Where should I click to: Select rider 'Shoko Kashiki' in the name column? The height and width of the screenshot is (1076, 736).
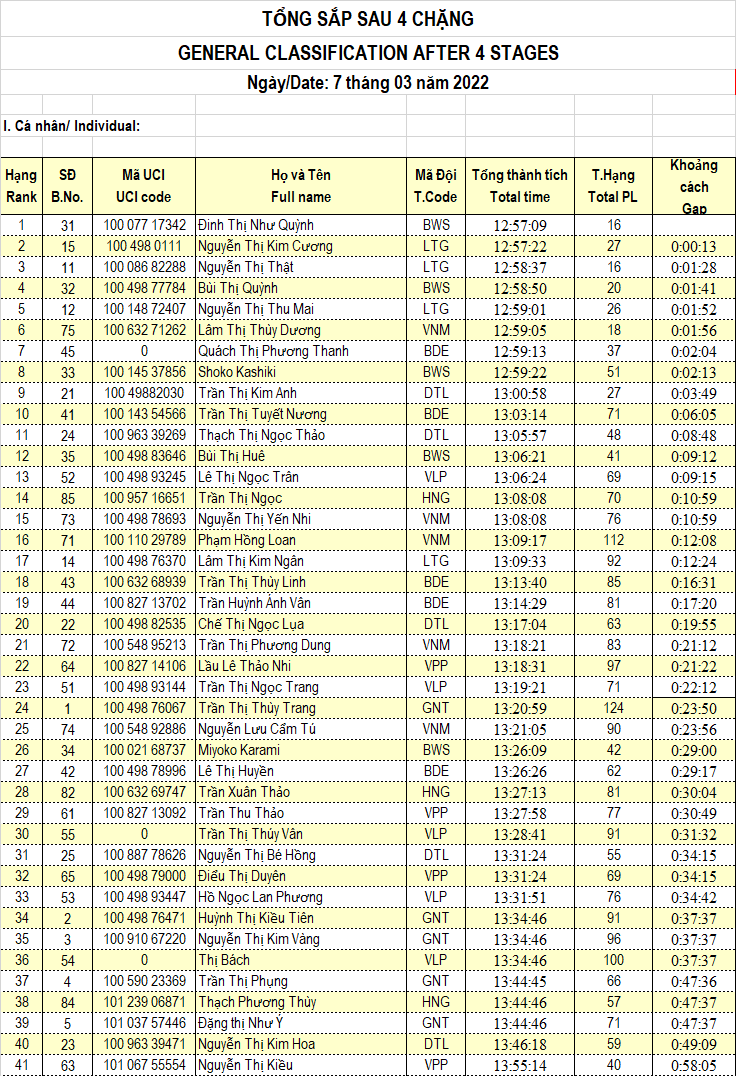[x=239, y=372]
